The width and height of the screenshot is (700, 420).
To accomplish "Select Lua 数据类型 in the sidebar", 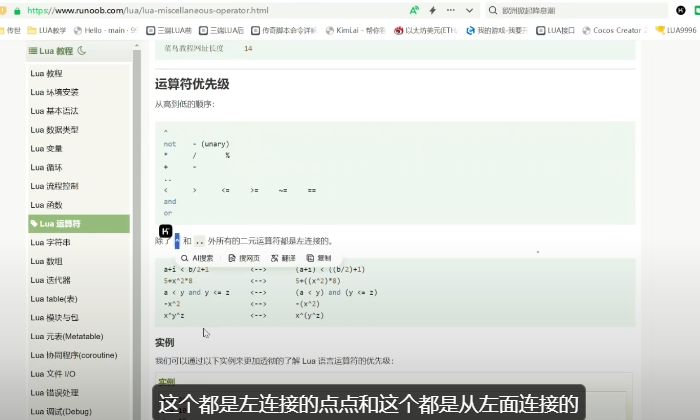I will coord(54,130).
